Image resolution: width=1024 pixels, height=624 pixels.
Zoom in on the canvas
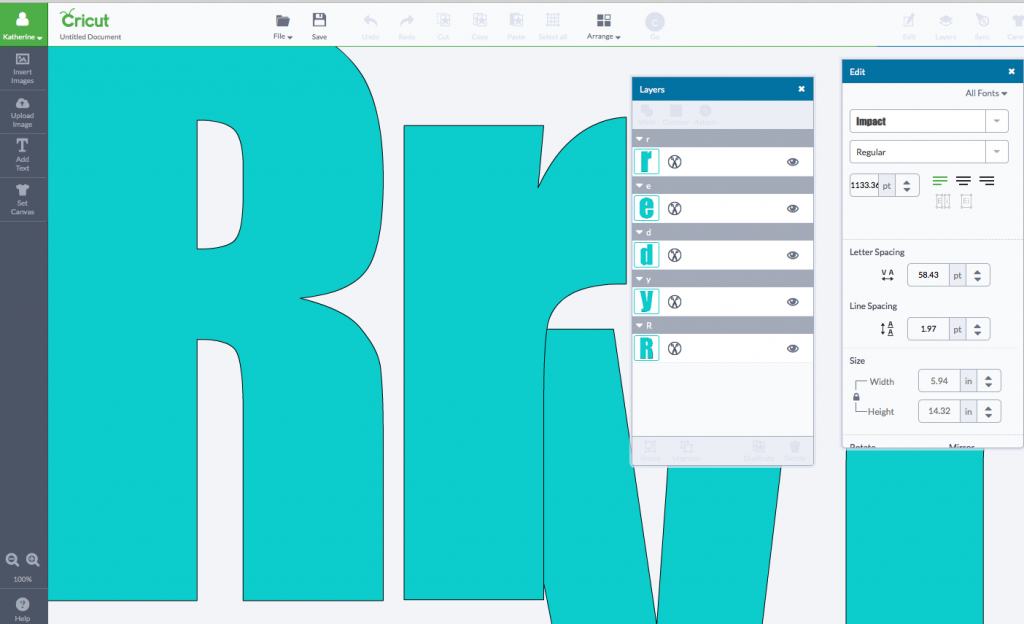(33, 560)
